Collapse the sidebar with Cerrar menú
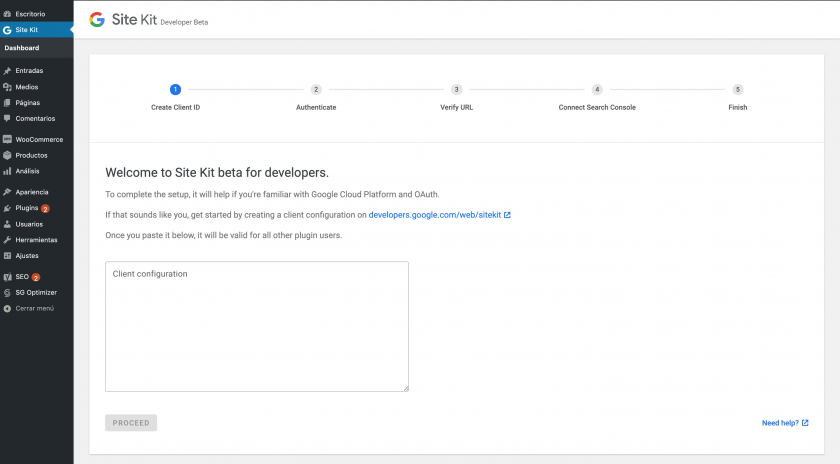 coord(34,308)
